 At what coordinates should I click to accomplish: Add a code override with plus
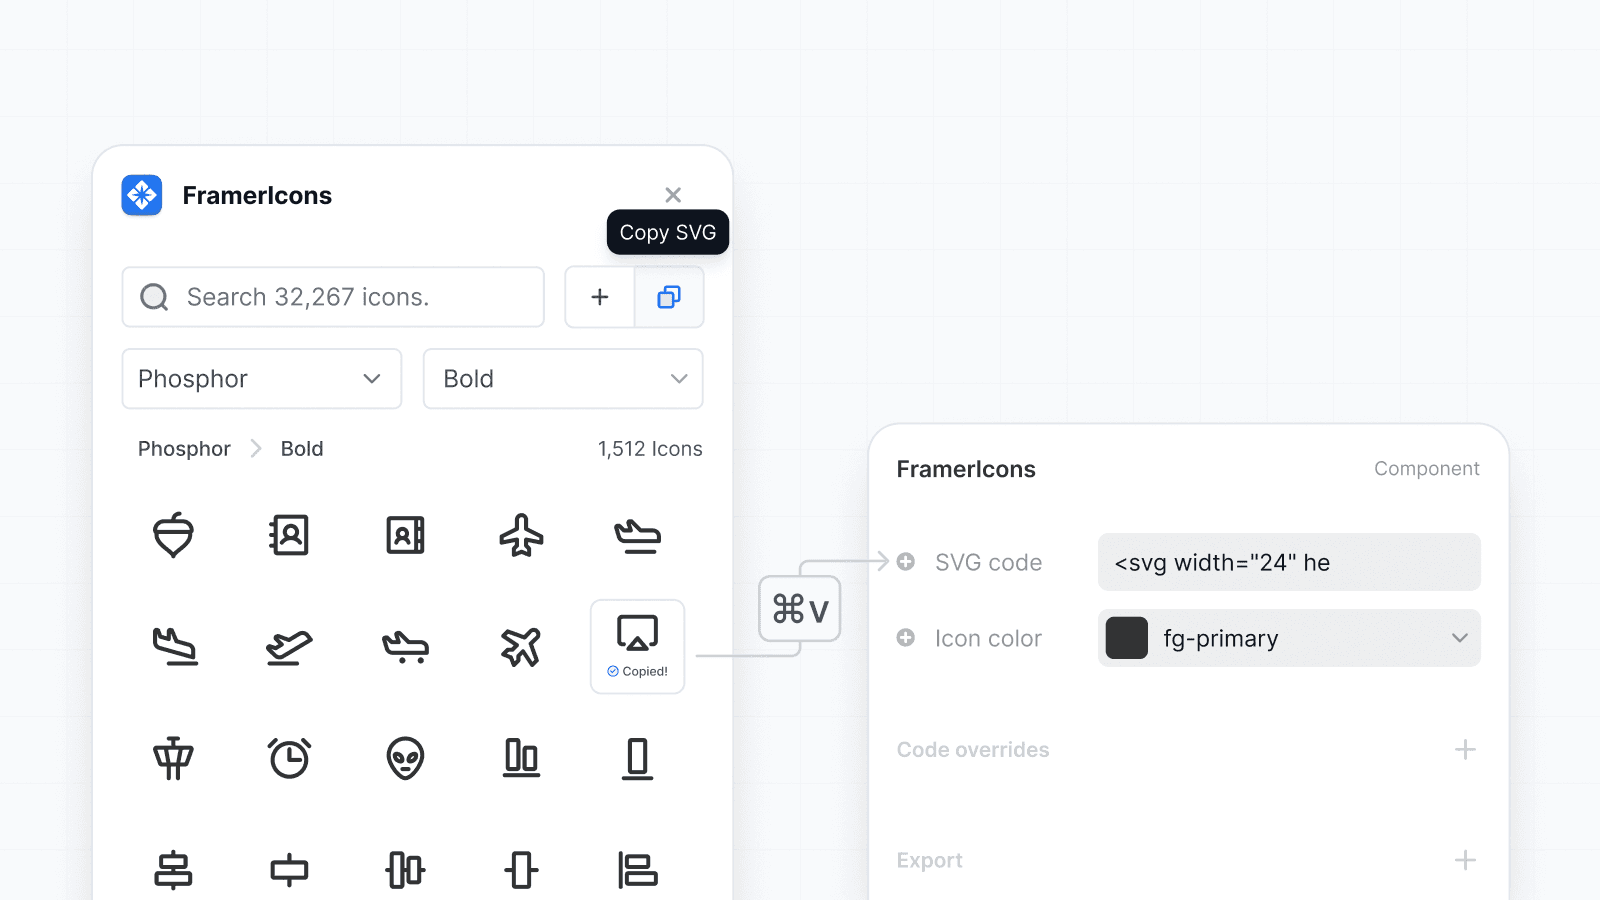[1465, 750]
